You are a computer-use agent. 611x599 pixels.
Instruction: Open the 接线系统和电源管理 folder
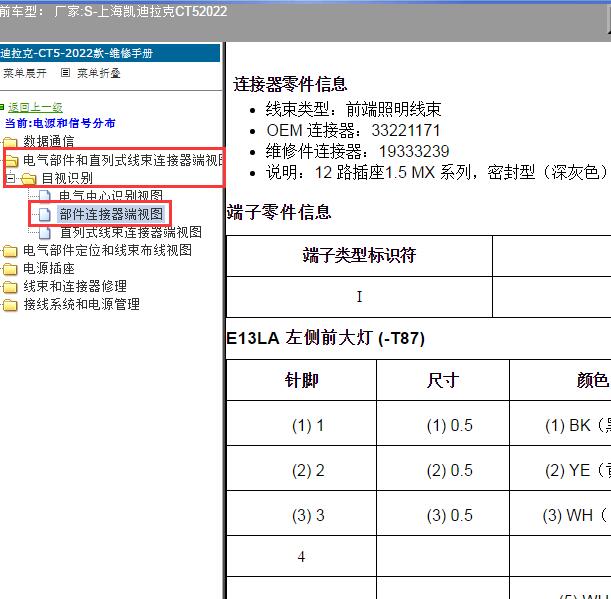[81, 304]
